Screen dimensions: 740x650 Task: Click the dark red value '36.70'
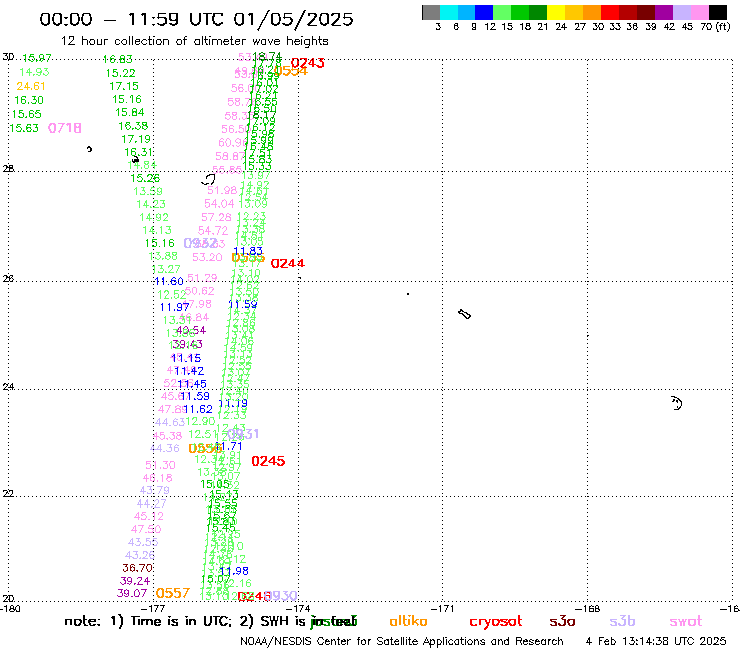[x=137, y=568]
